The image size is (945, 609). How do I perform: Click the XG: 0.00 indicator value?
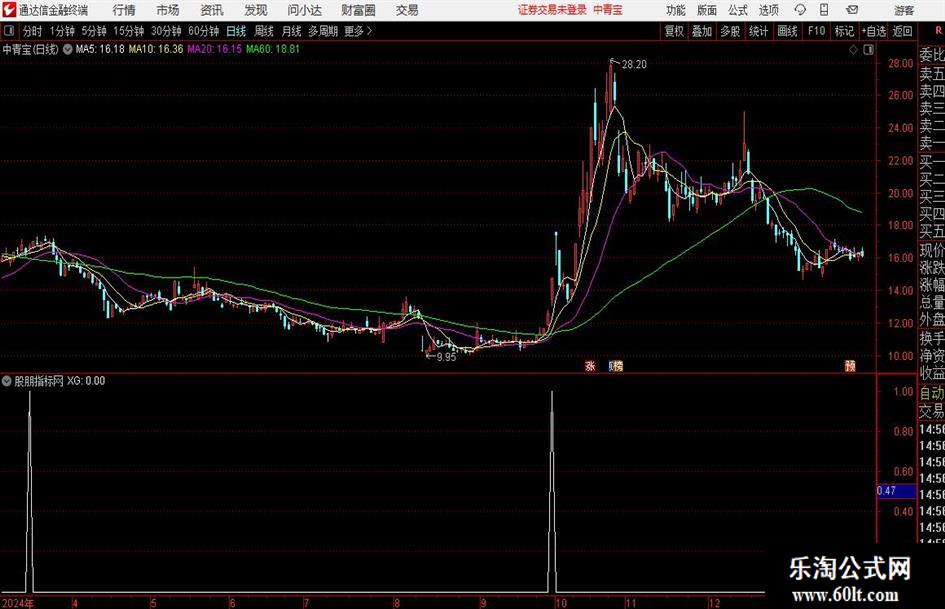tap(86, 380)
